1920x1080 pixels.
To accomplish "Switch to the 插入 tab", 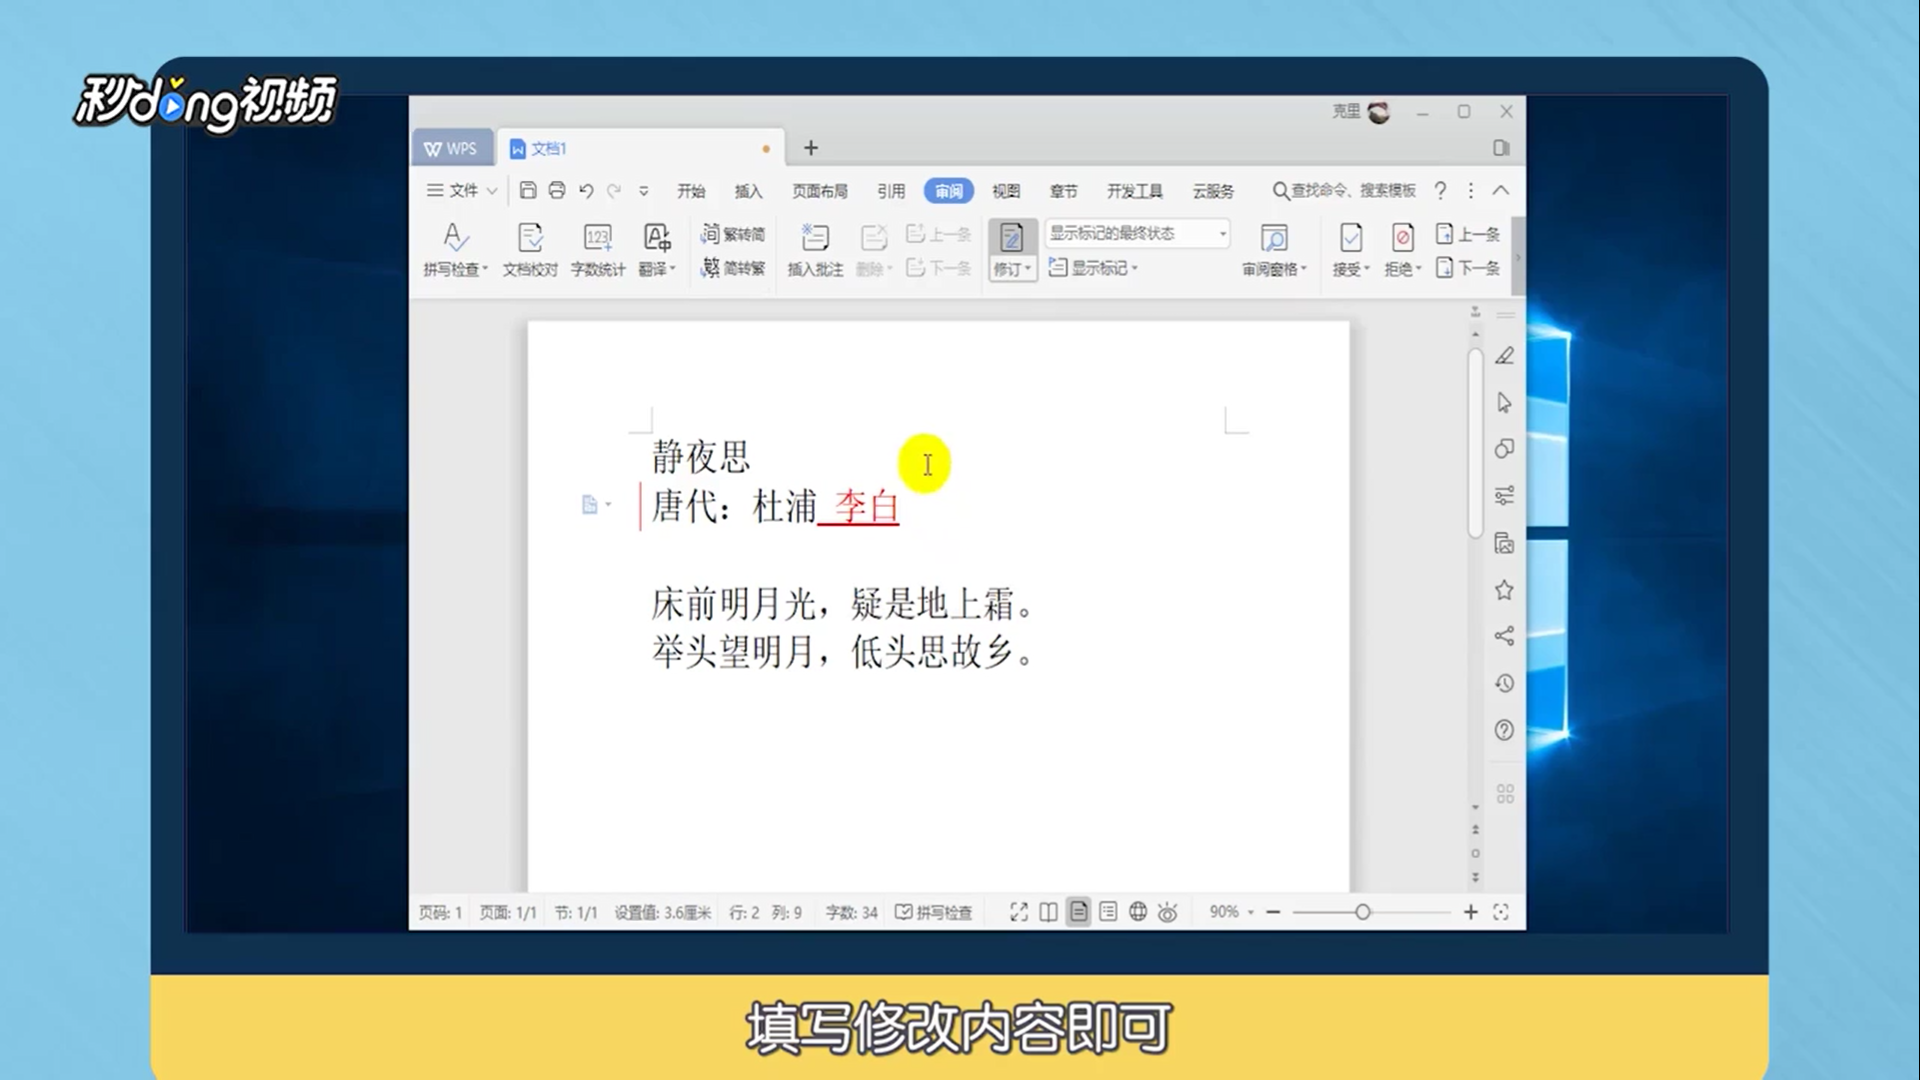I will (748, 191).
